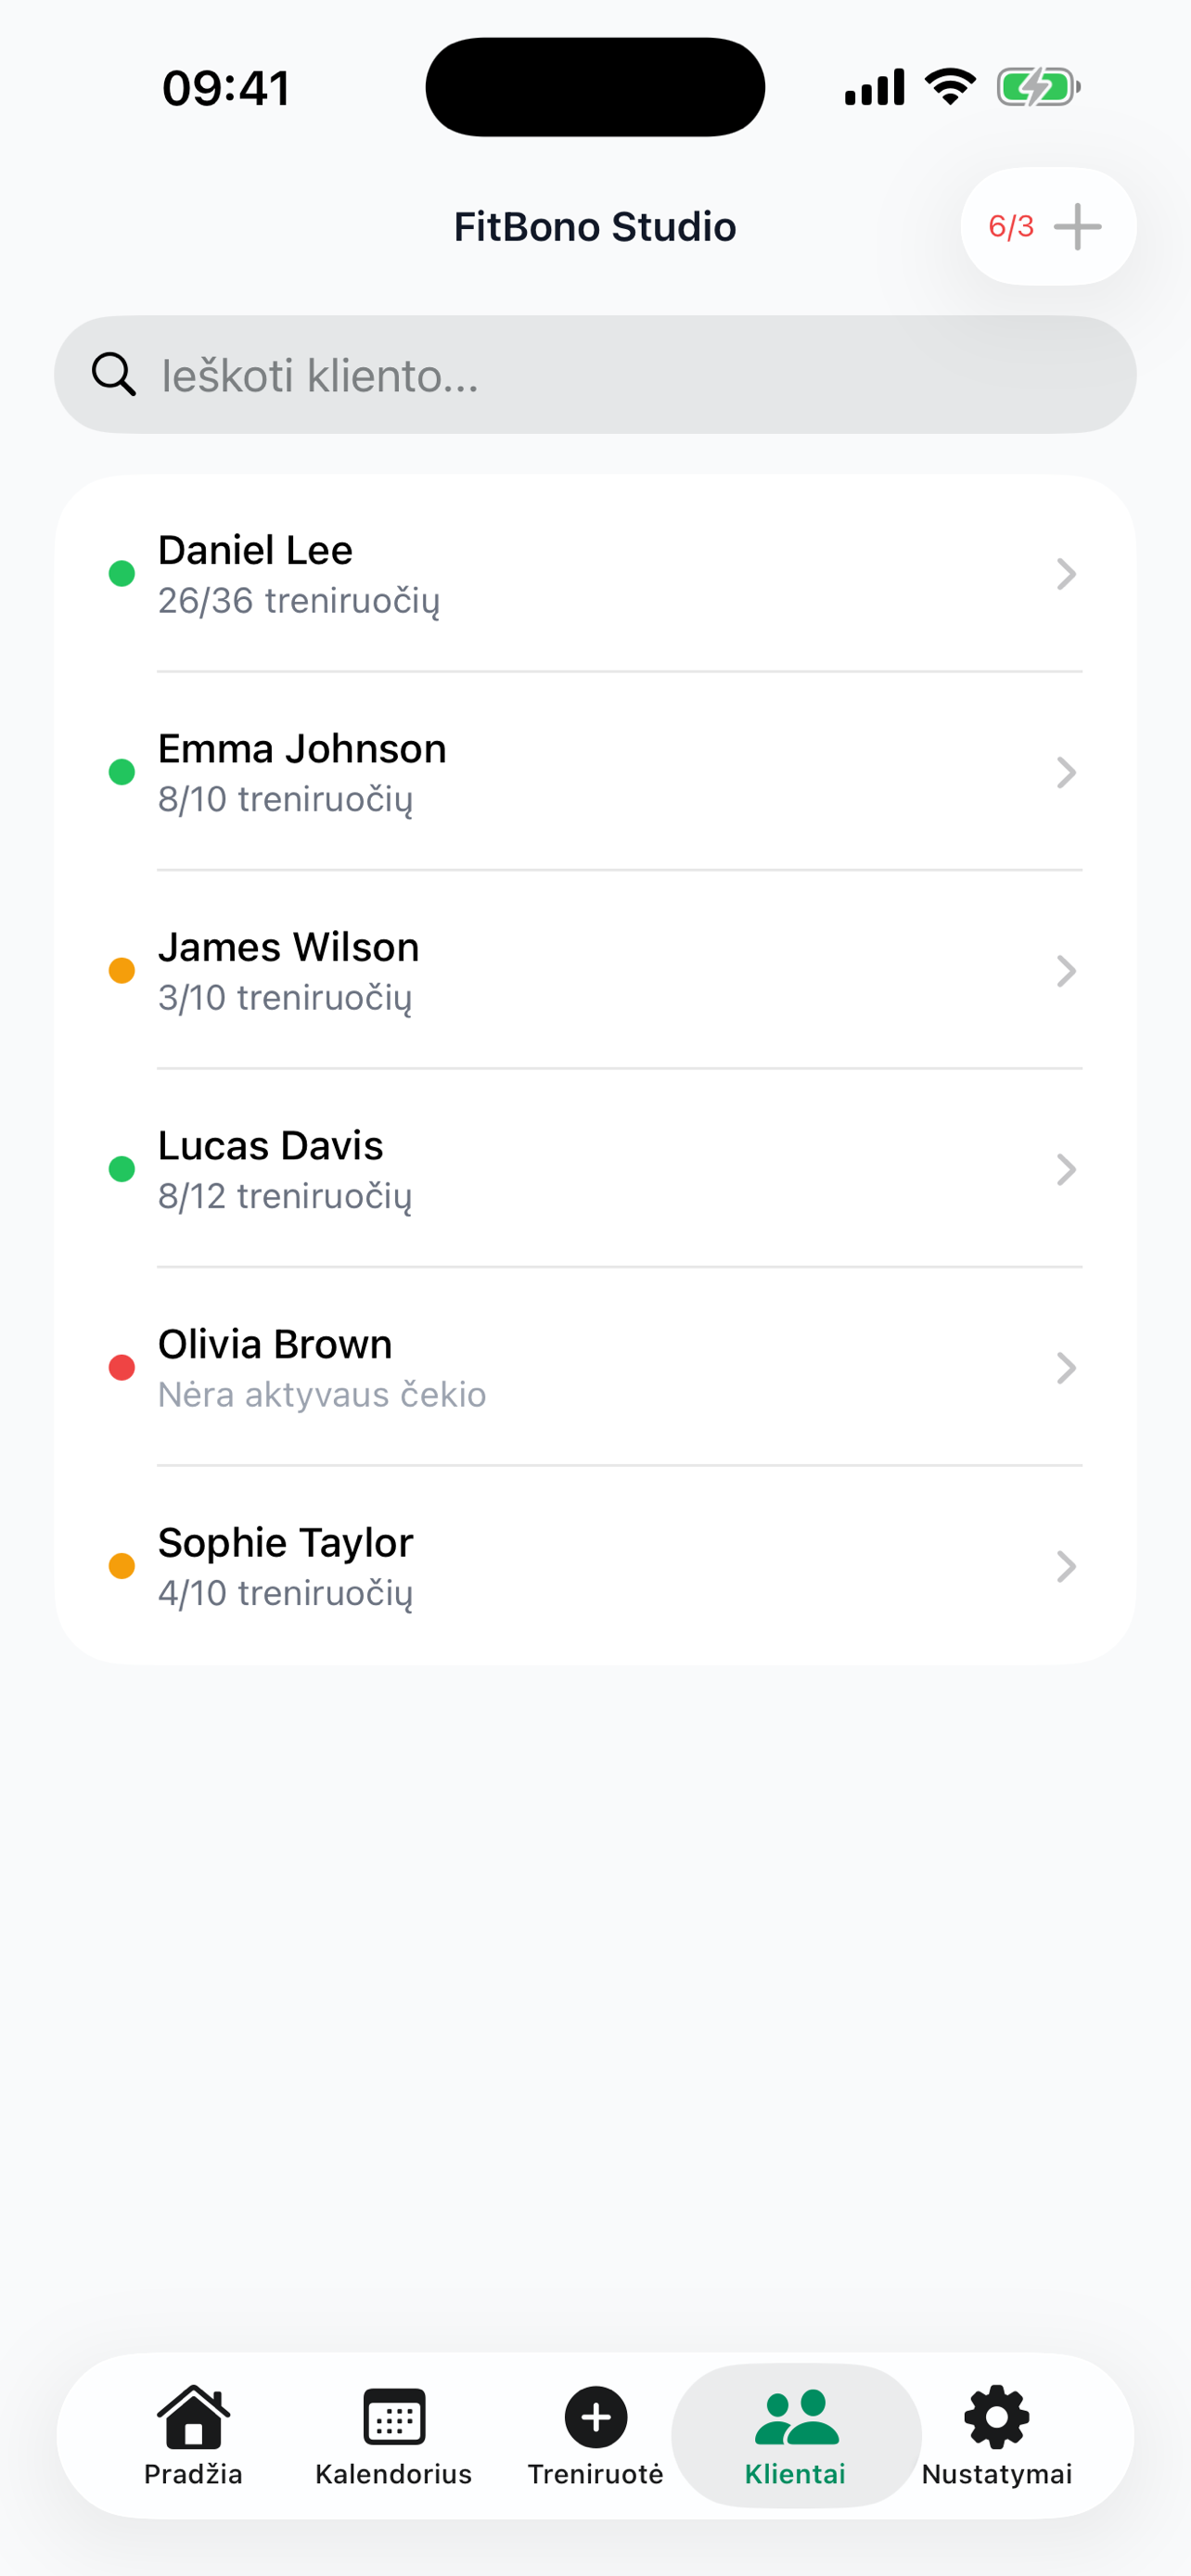Click orange status dot beside Sophie Taylor
The image size is (1191, 2576).
[122, 1566]
